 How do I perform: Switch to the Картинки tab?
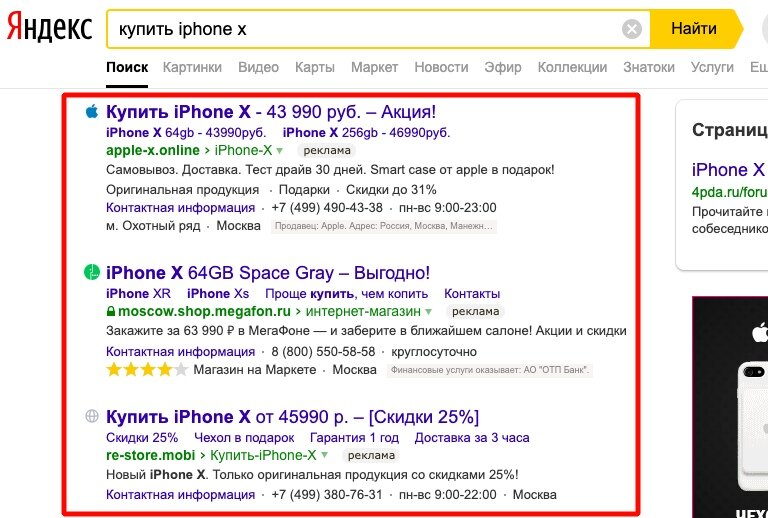pos(192,67)
